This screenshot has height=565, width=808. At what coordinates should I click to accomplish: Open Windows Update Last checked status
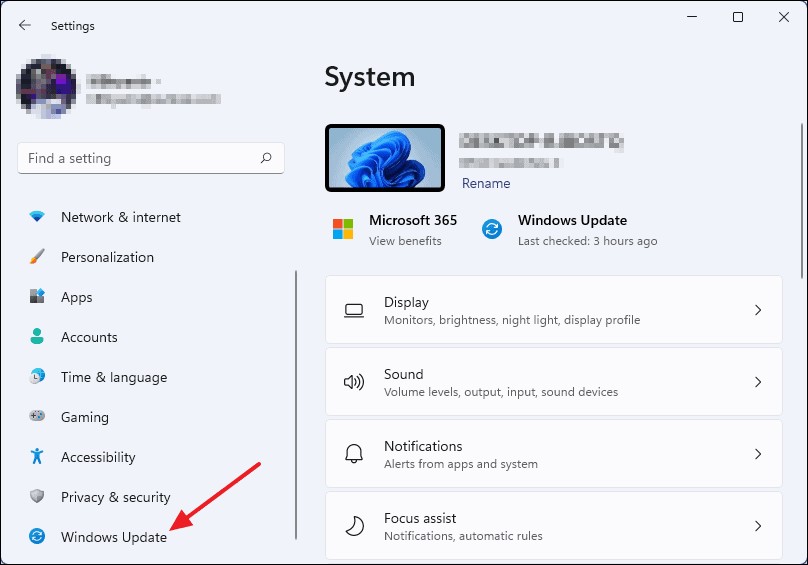coord(587,241)
